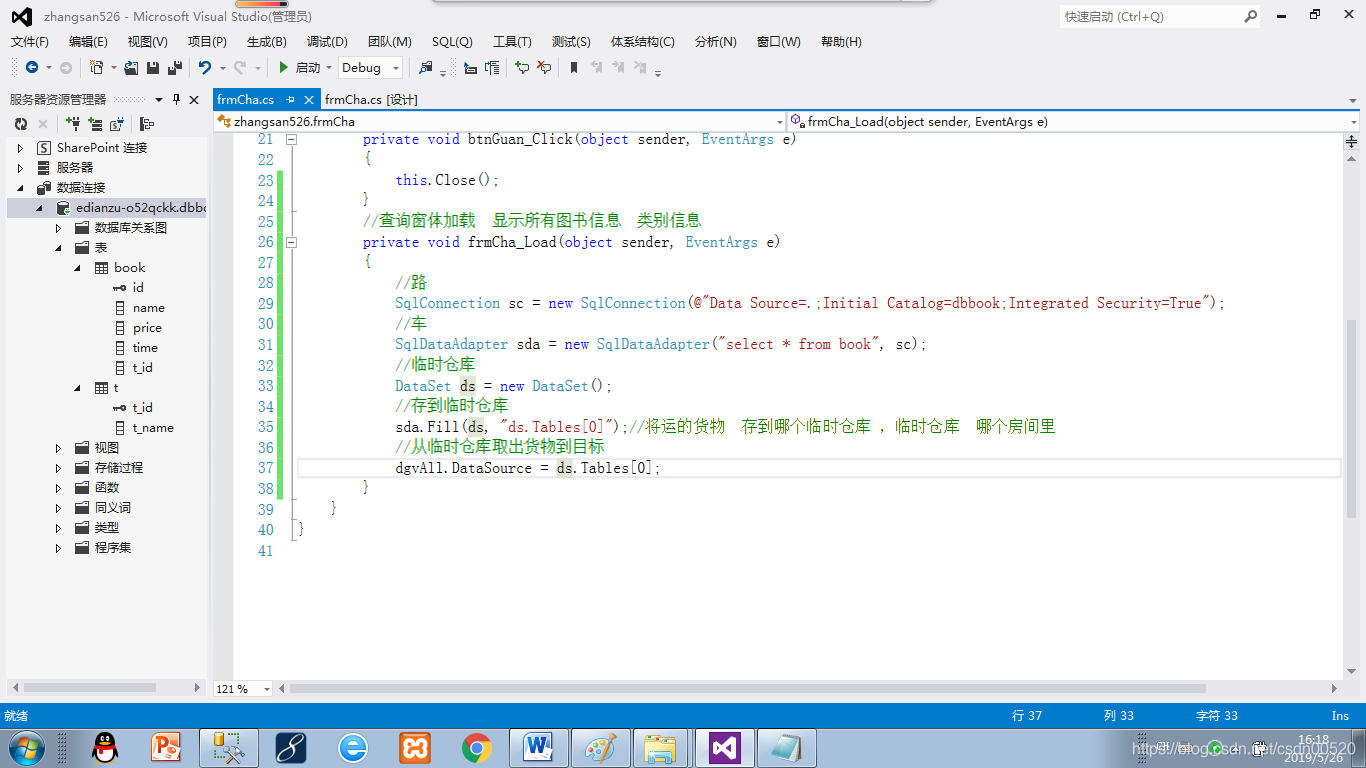Open XAMPP from the taskbar
Screen dimensions: 1366x768
(414, 747)
